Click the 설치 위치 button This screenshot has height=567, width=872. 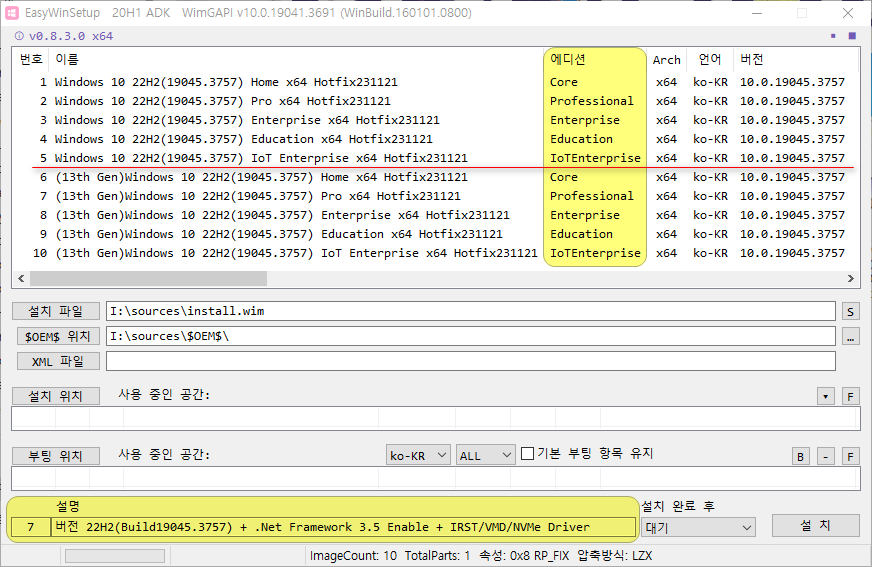56,396
